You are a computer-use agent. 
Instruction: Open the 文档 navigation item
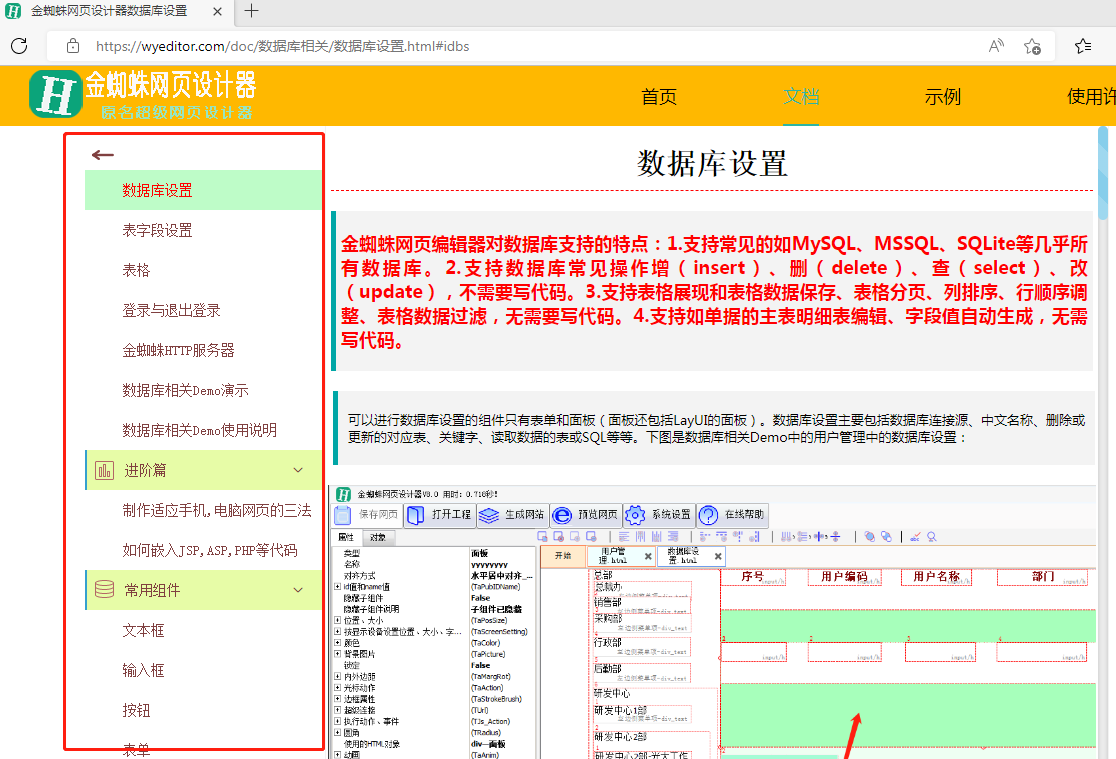click(801, 96)
